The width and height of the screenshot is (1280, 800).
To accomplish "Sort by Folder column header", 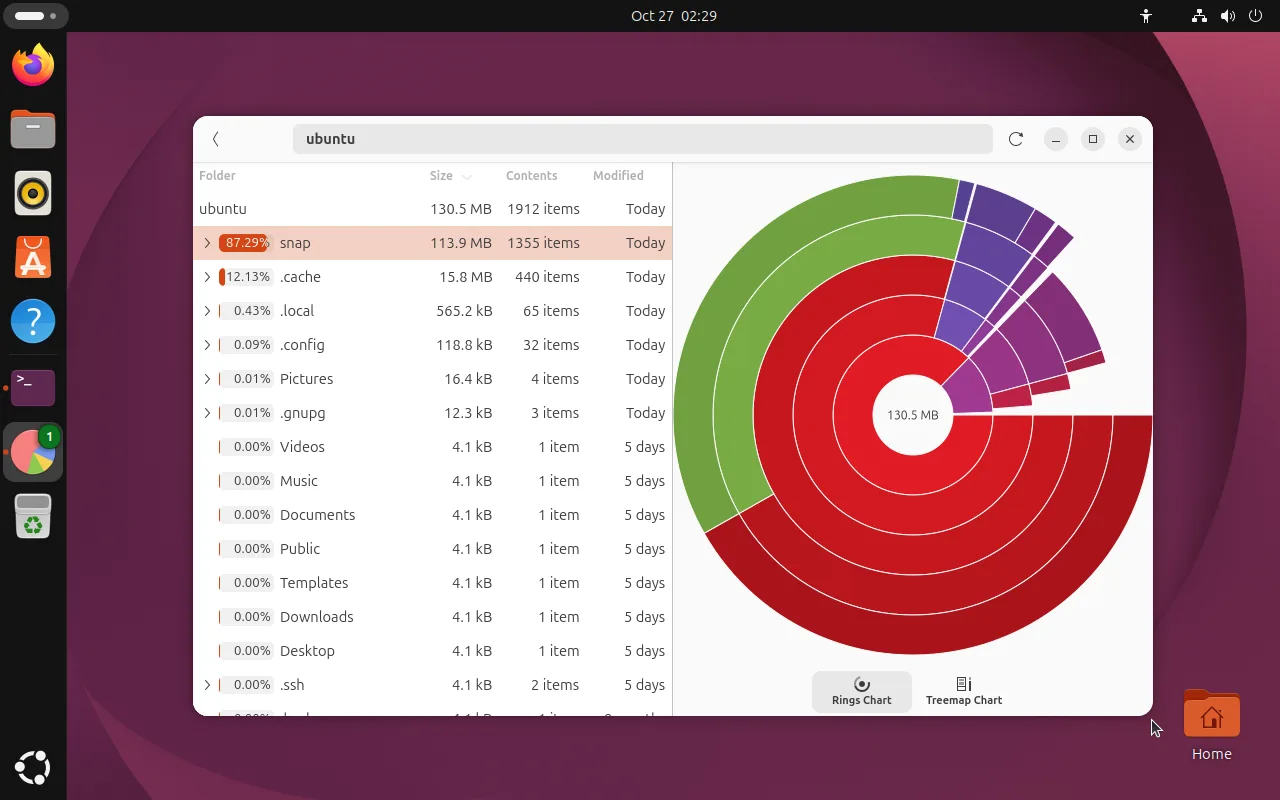I will [x=217, y=175].
